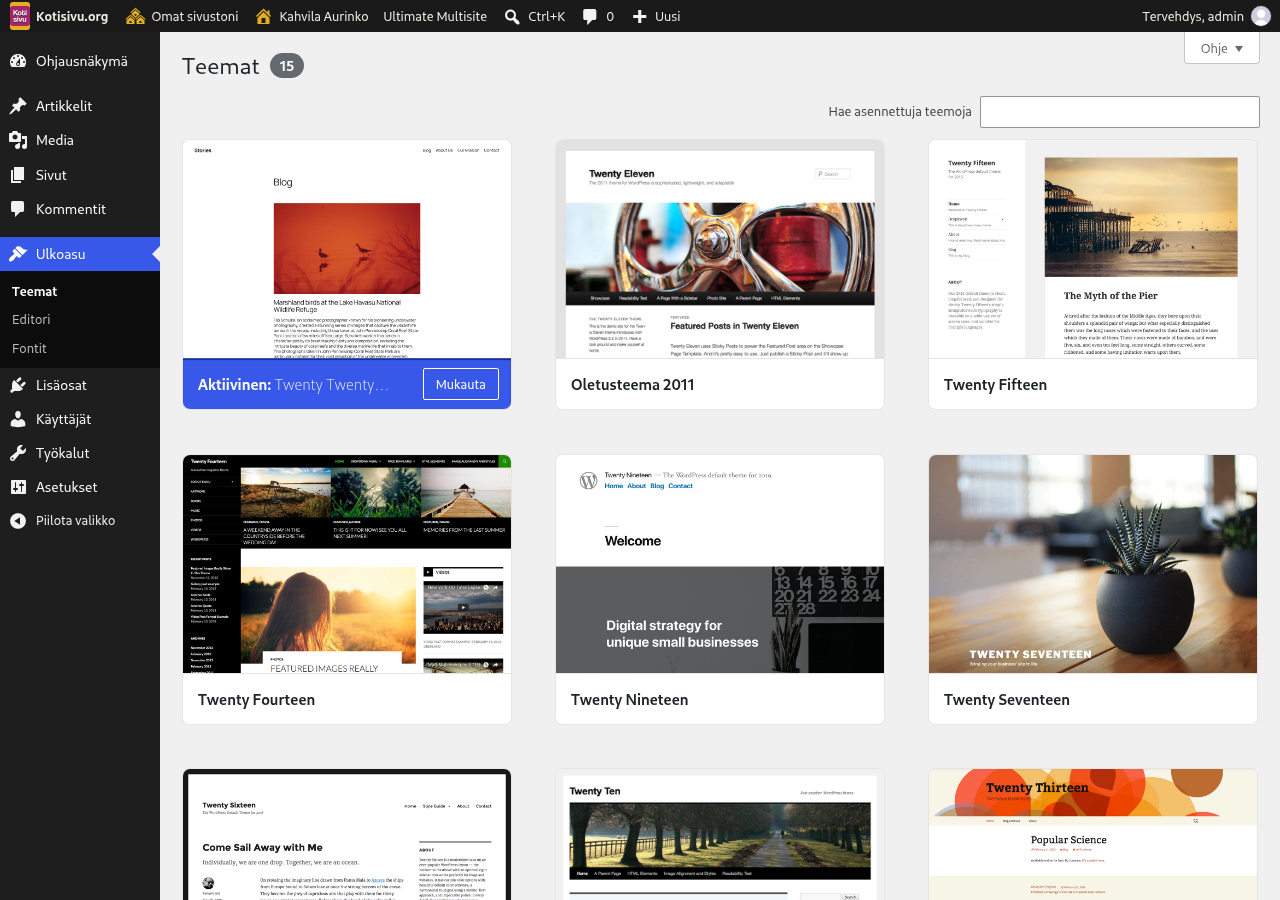The width and height of the screenshot is (1280, 900).
Task: Go to Asetukset in sidebar
Action: coord(80,487)
